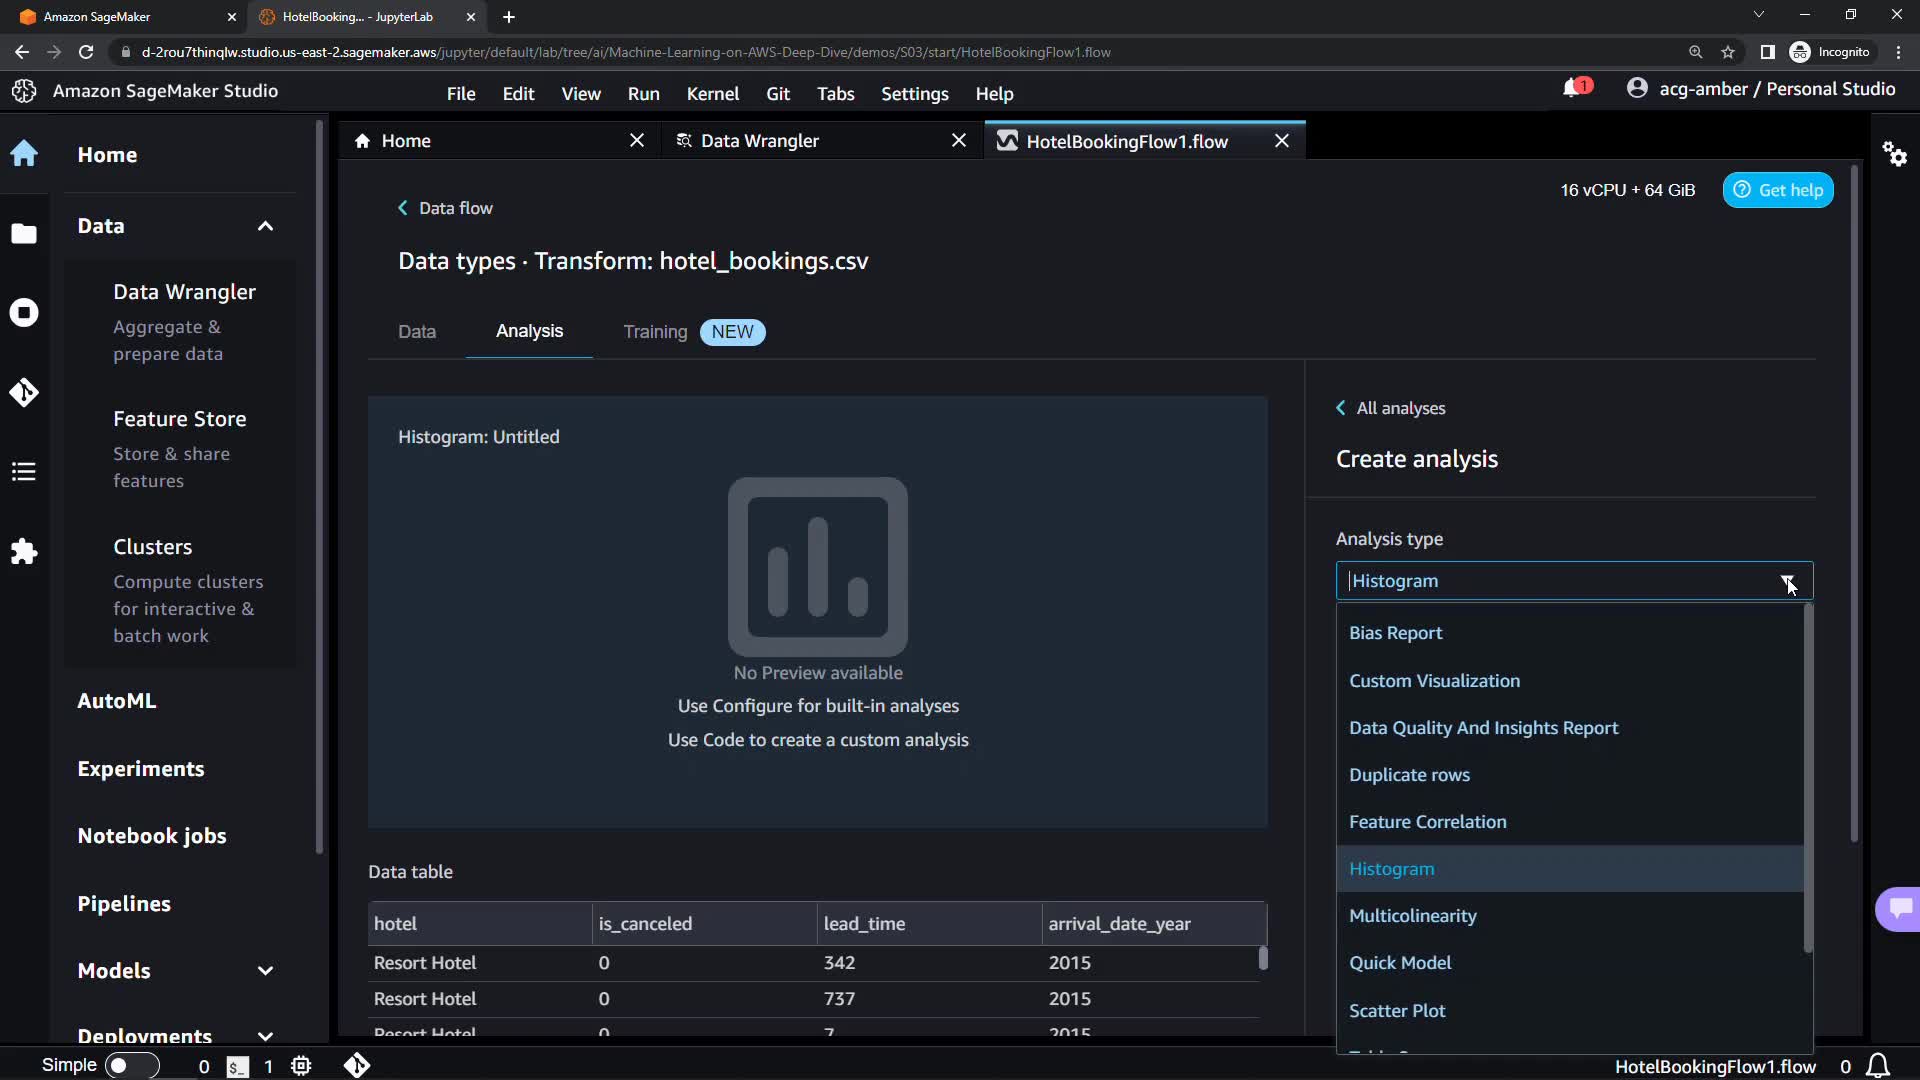Open the Git sidebar icon
Viewport: 1920px width, 1080px height.
(24, 392)
